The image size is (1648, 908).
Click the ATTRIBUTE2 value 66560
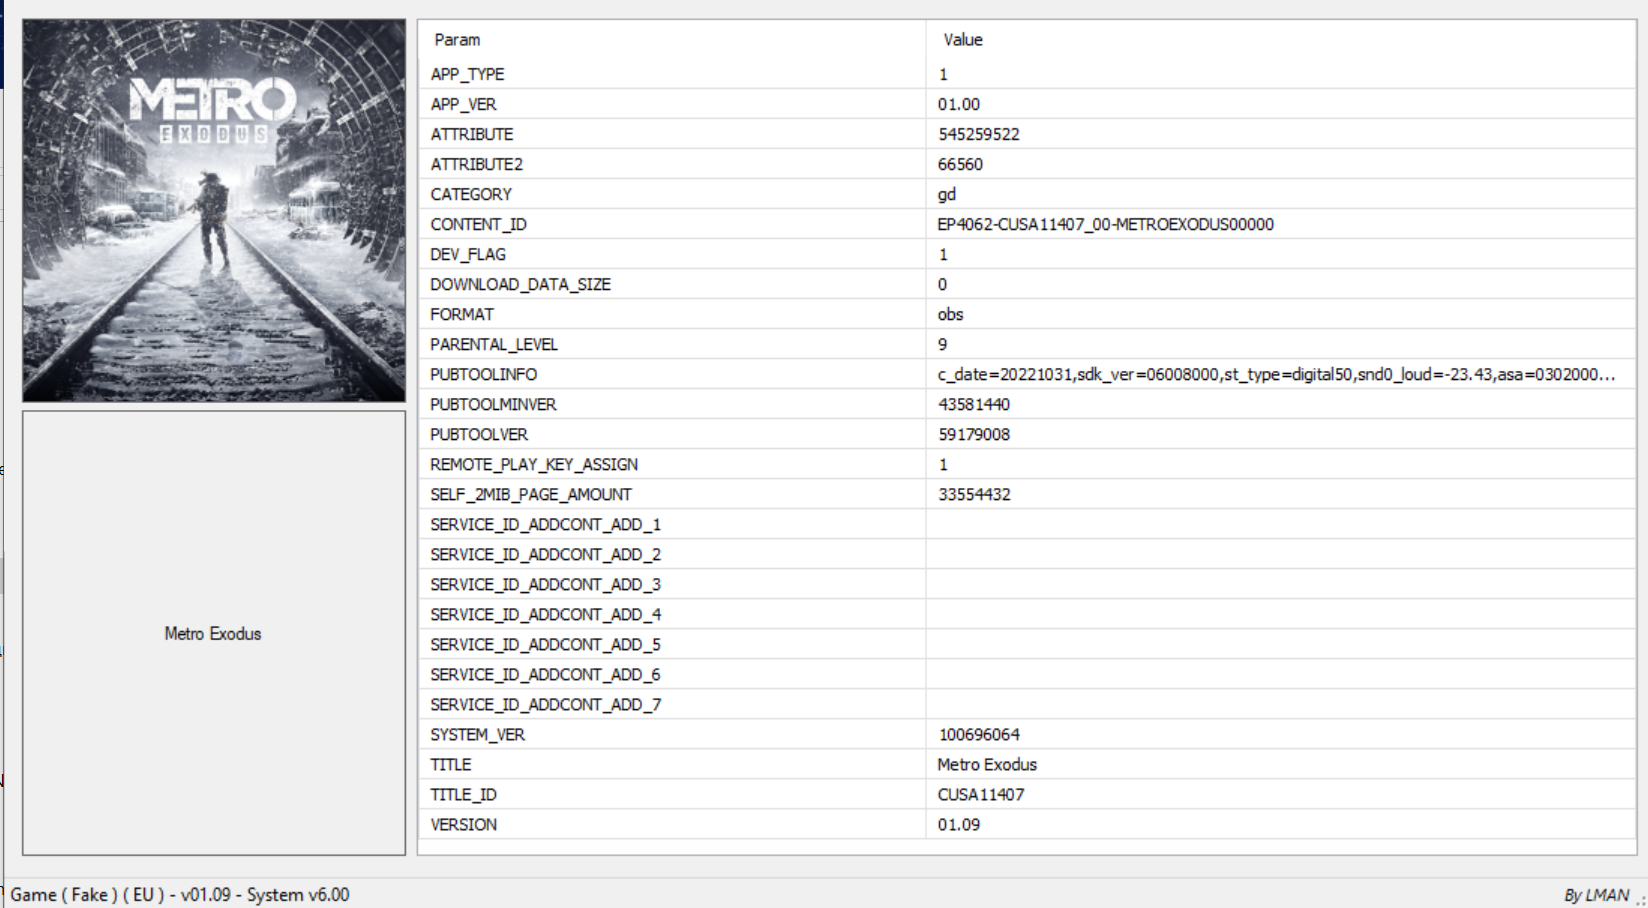960,164
